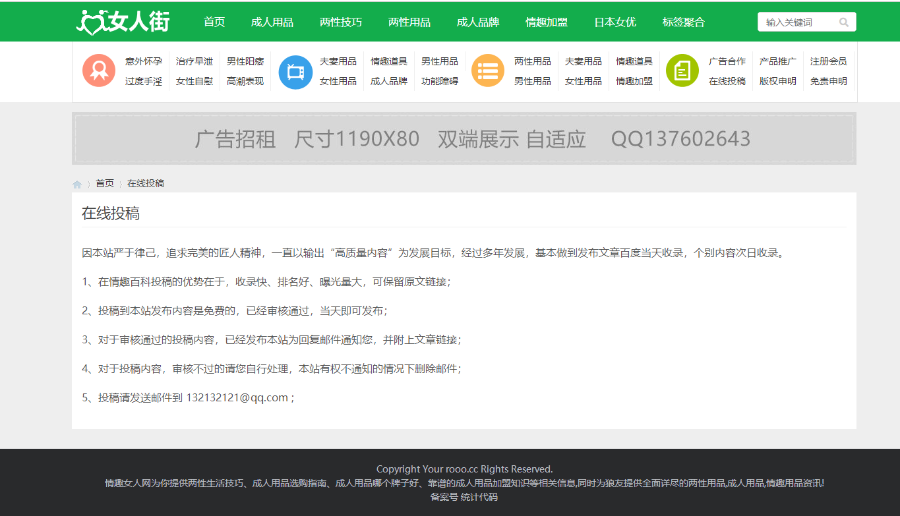
Task: Click the search magnifier icon
Action: (844, 22)
